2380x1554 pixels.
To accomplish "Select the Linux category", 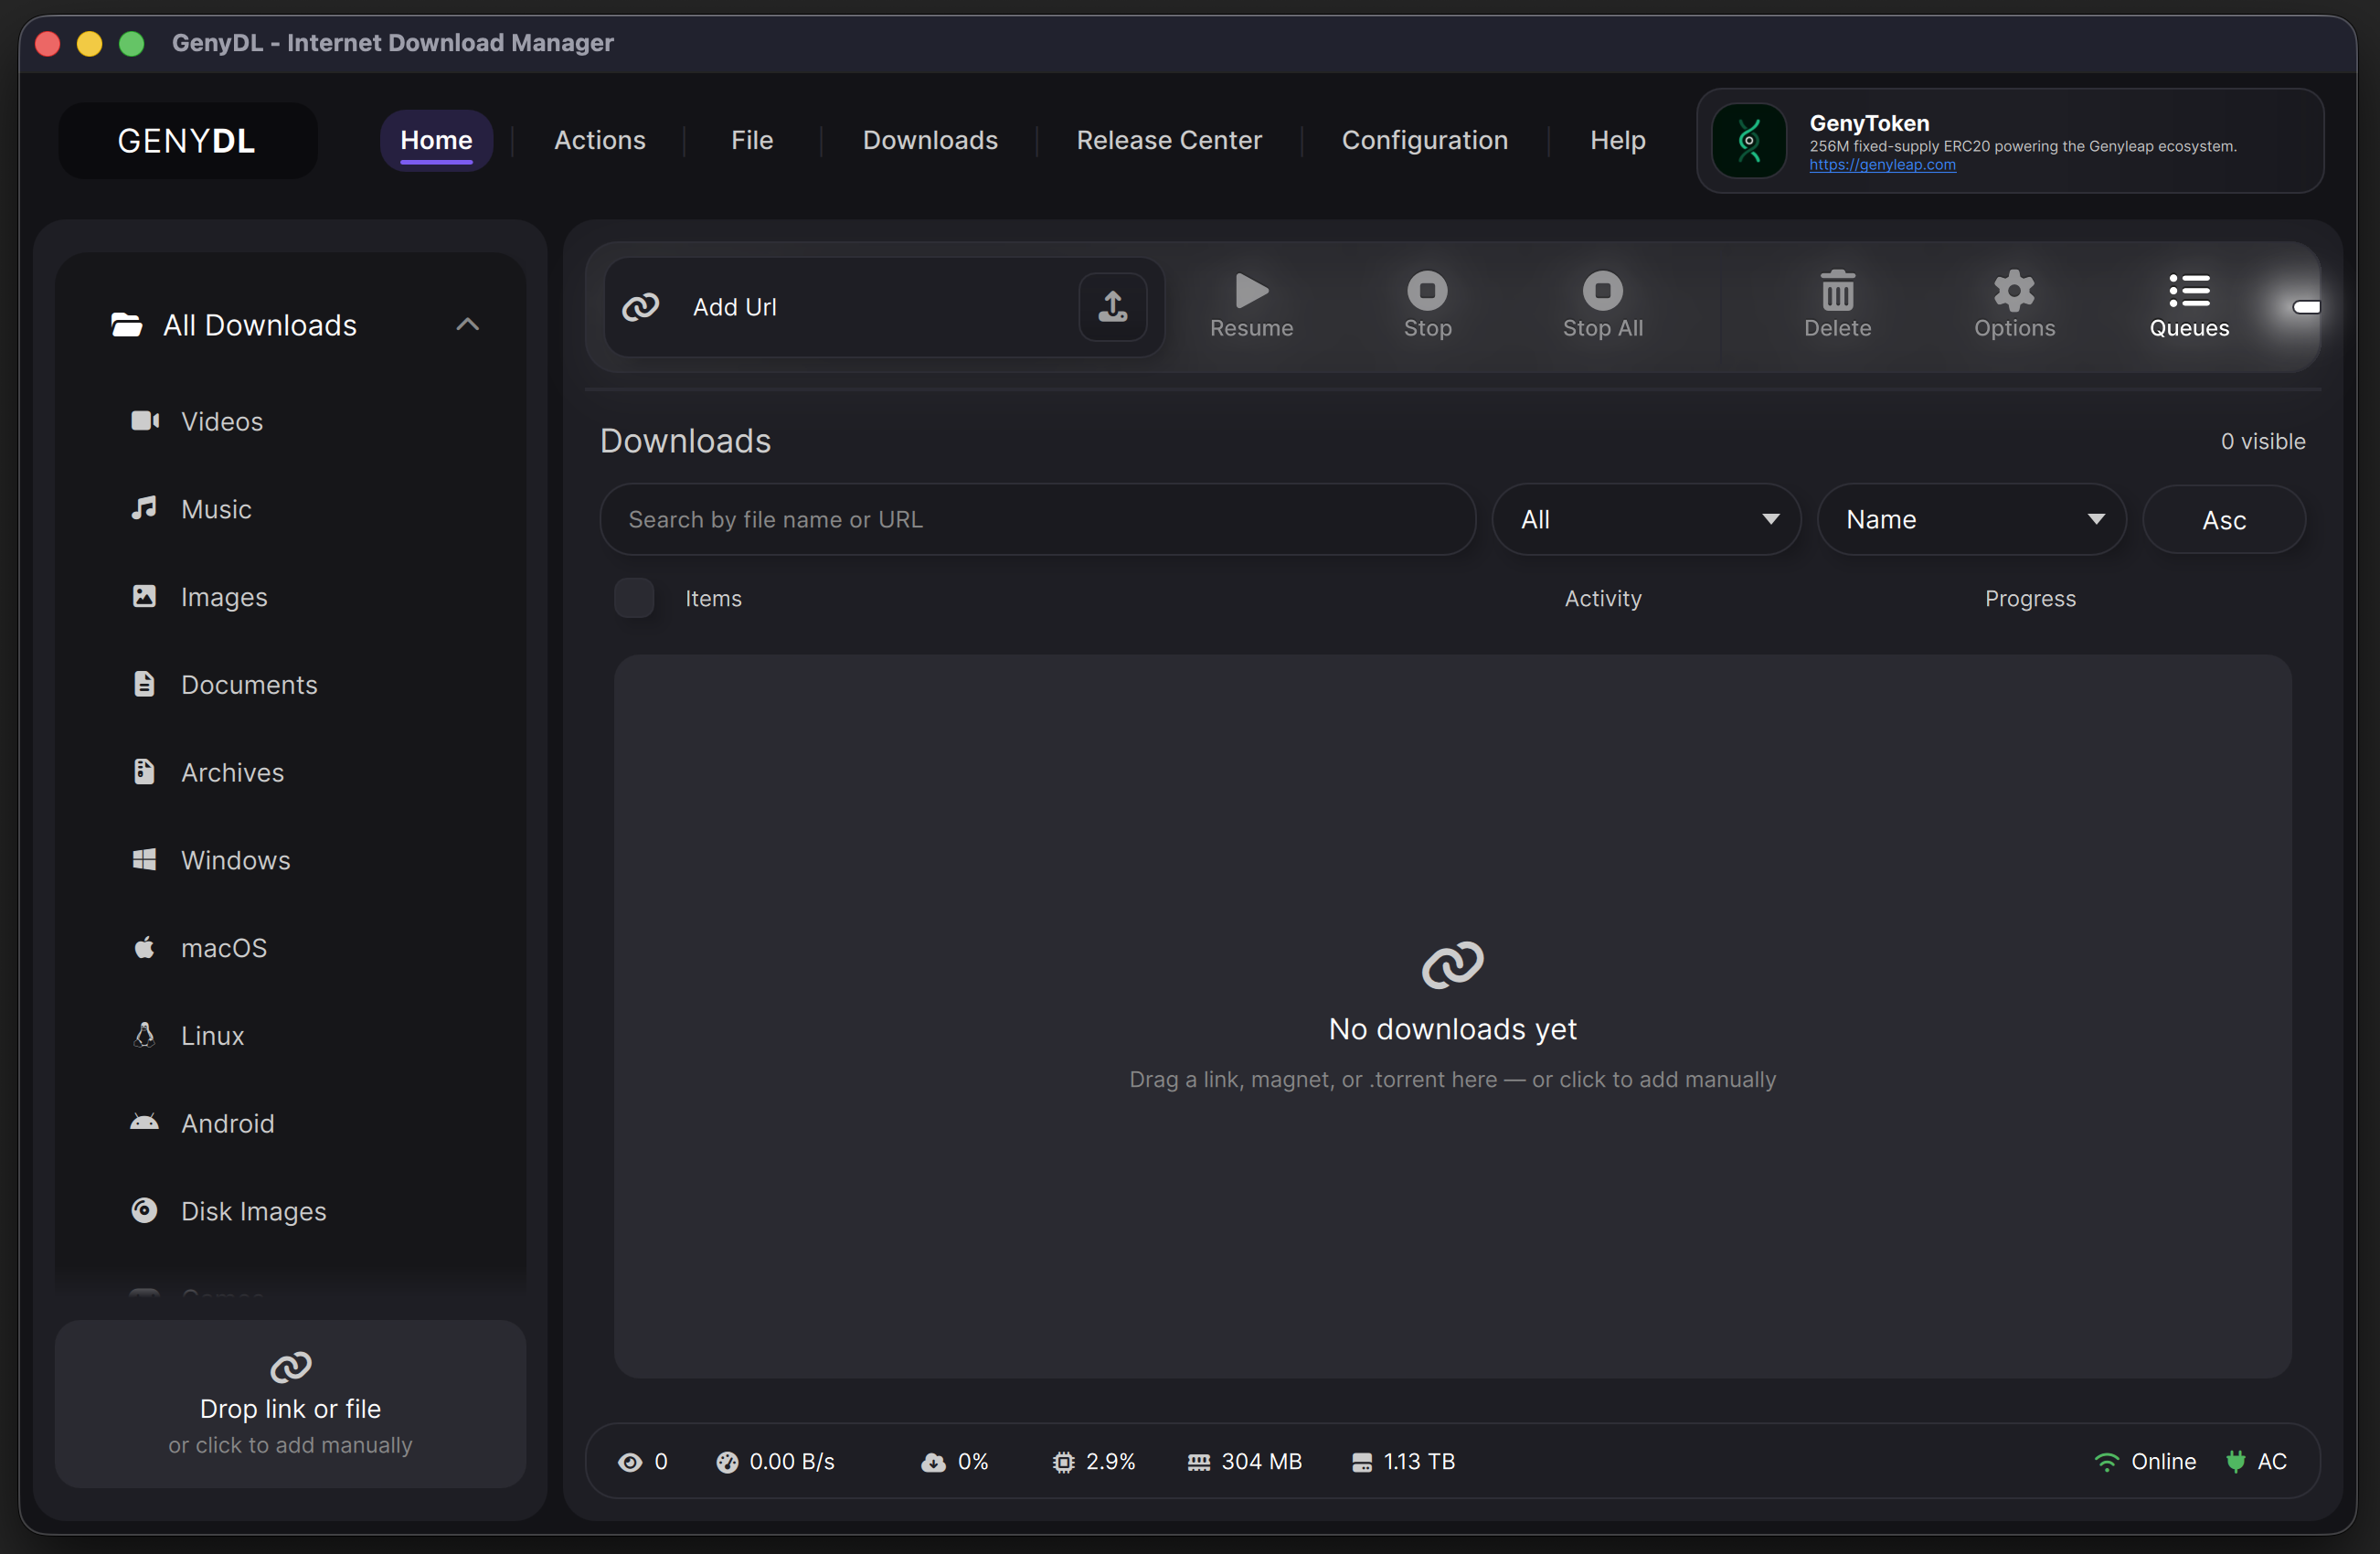I will (x=290, y=1036).
